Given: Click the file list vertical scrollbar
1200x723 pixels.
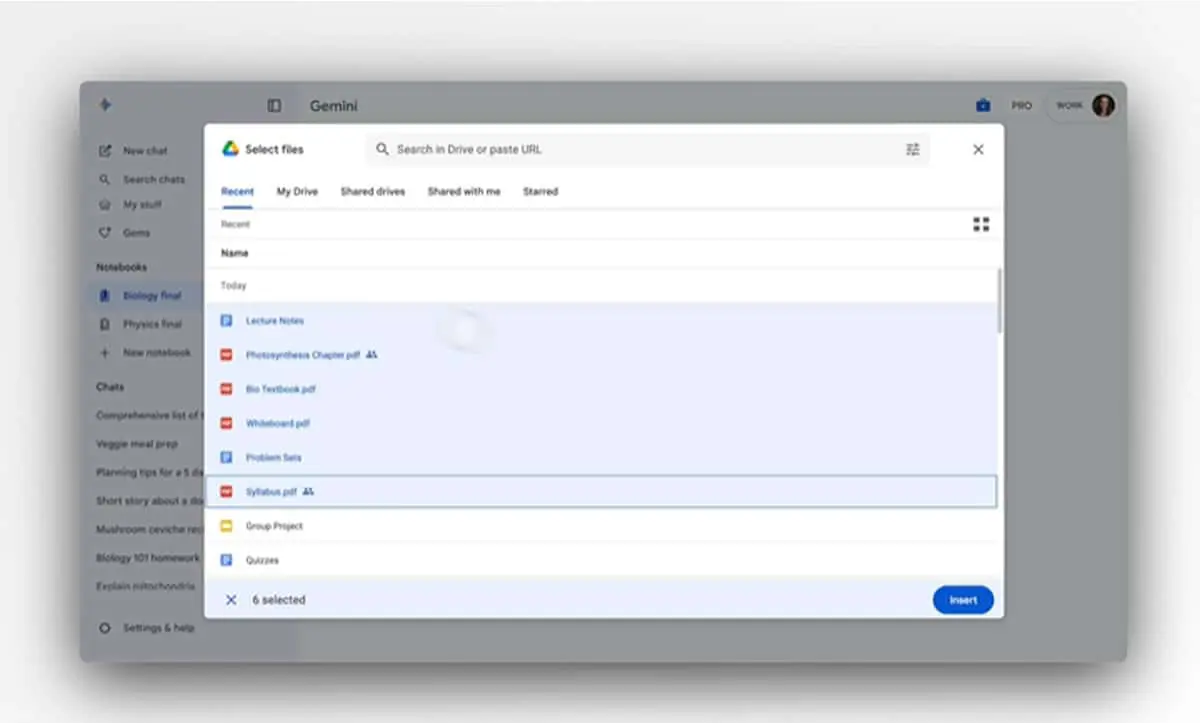Looking at the screenshot, I should (1000, 300).
